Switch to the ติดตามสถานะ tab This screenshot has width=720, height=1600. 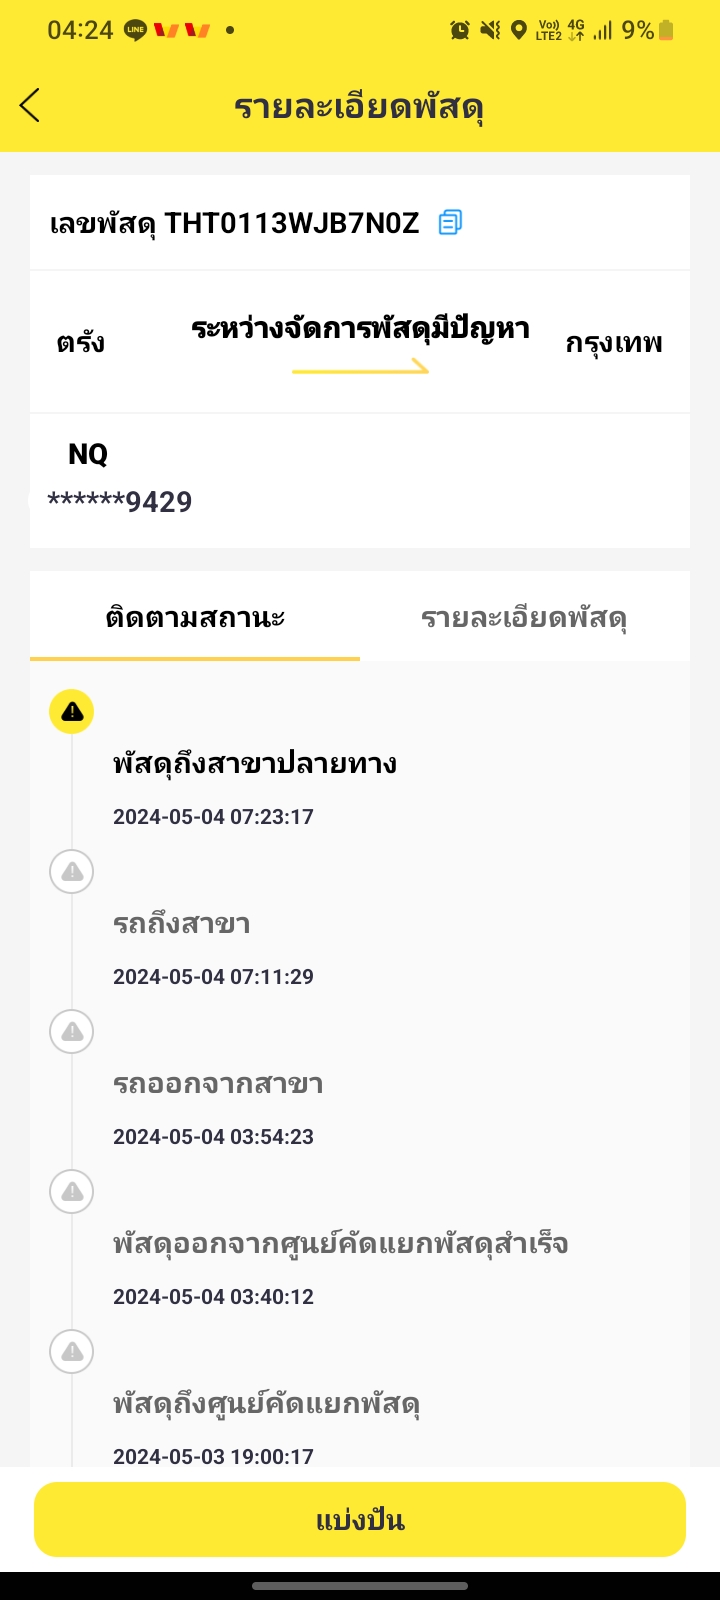[195, 617]
